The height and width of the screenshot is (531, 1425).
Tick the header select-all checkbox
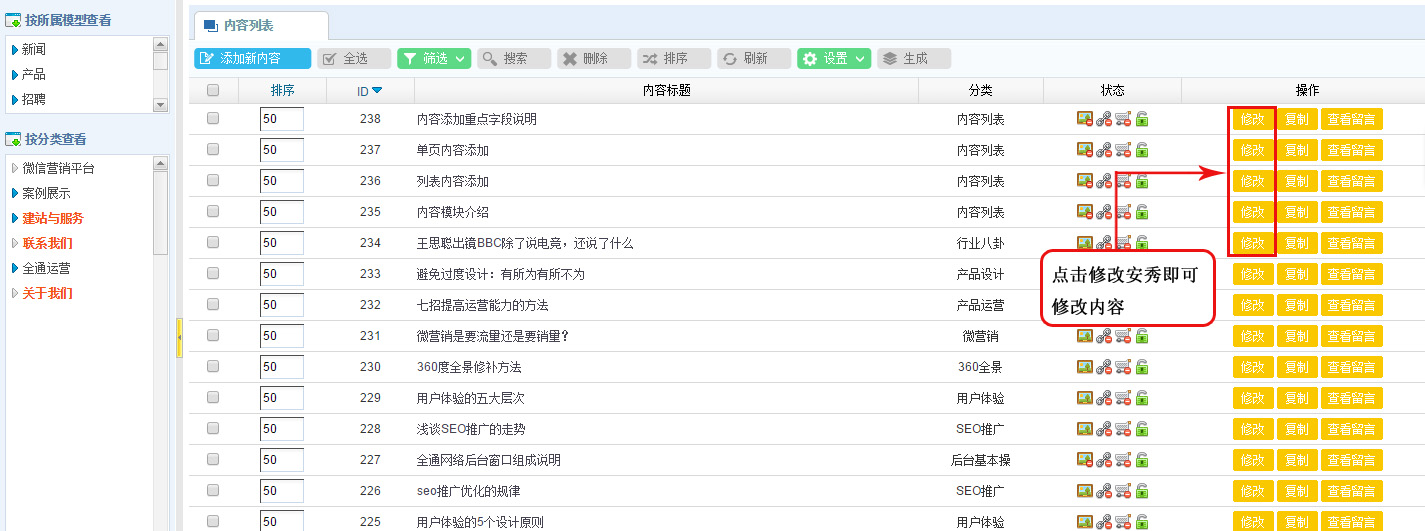tap(213, 90)
